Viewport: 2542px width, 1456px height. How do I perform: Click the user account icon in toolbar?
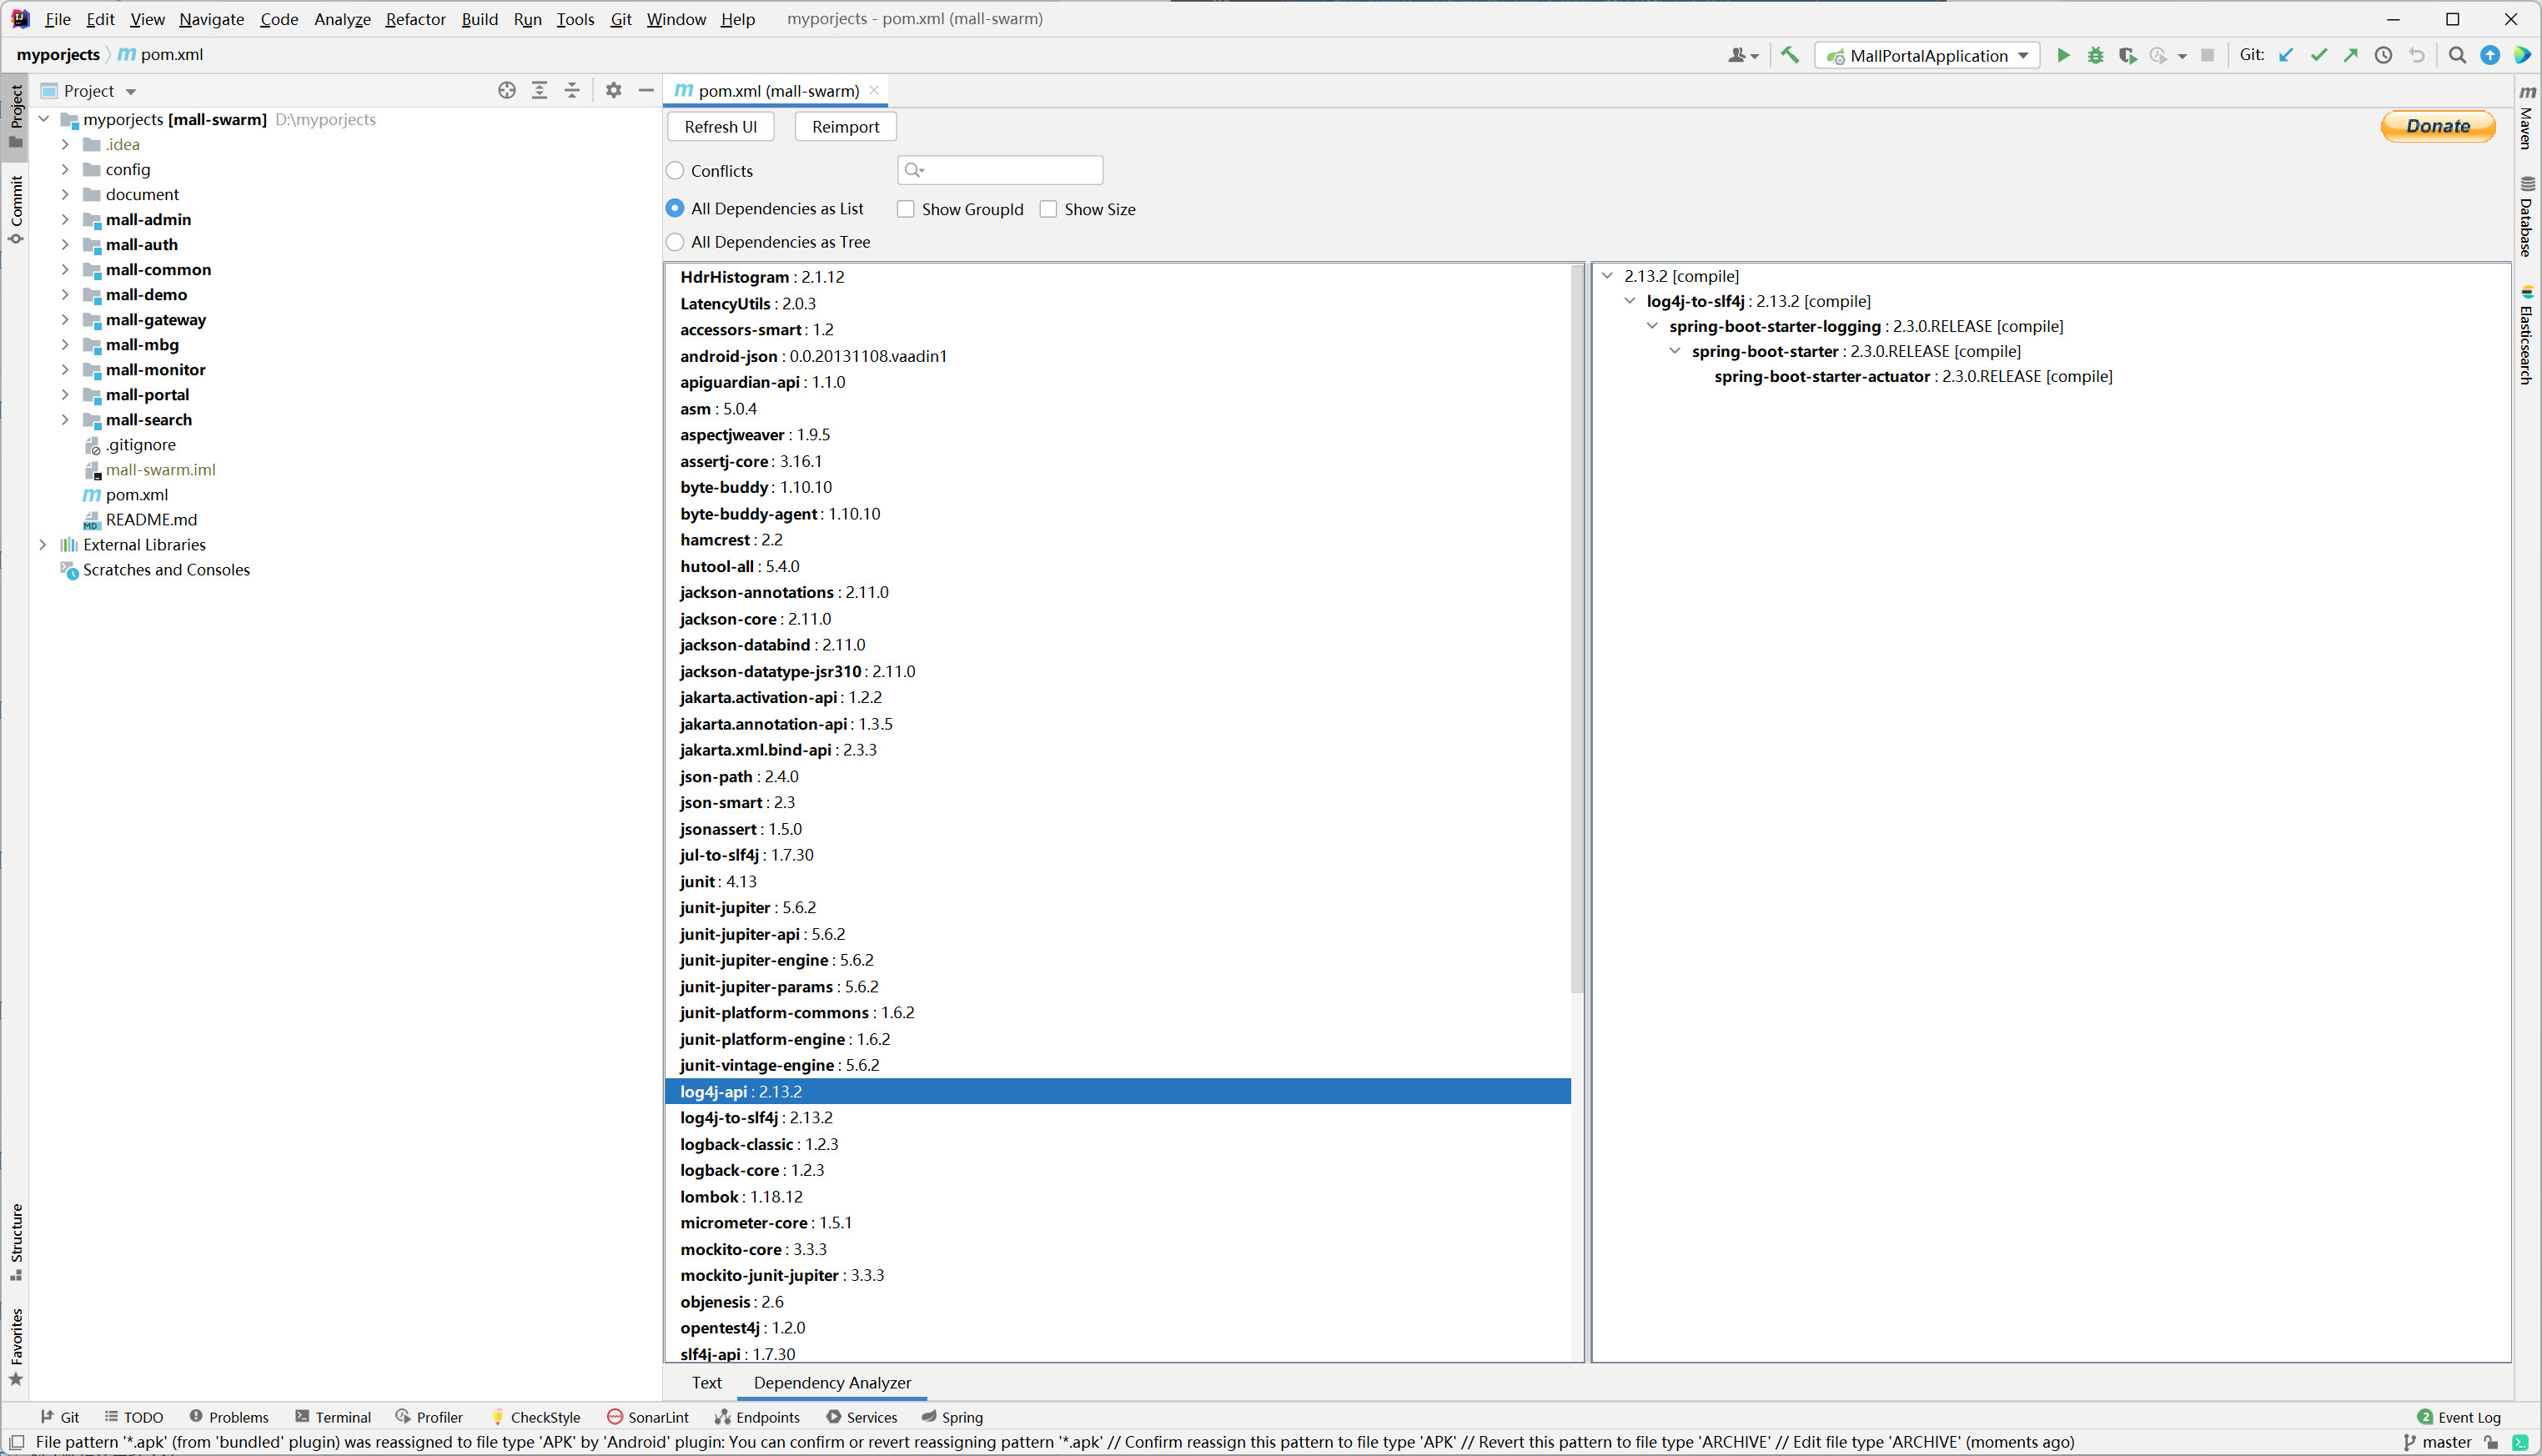[1742, 56]
